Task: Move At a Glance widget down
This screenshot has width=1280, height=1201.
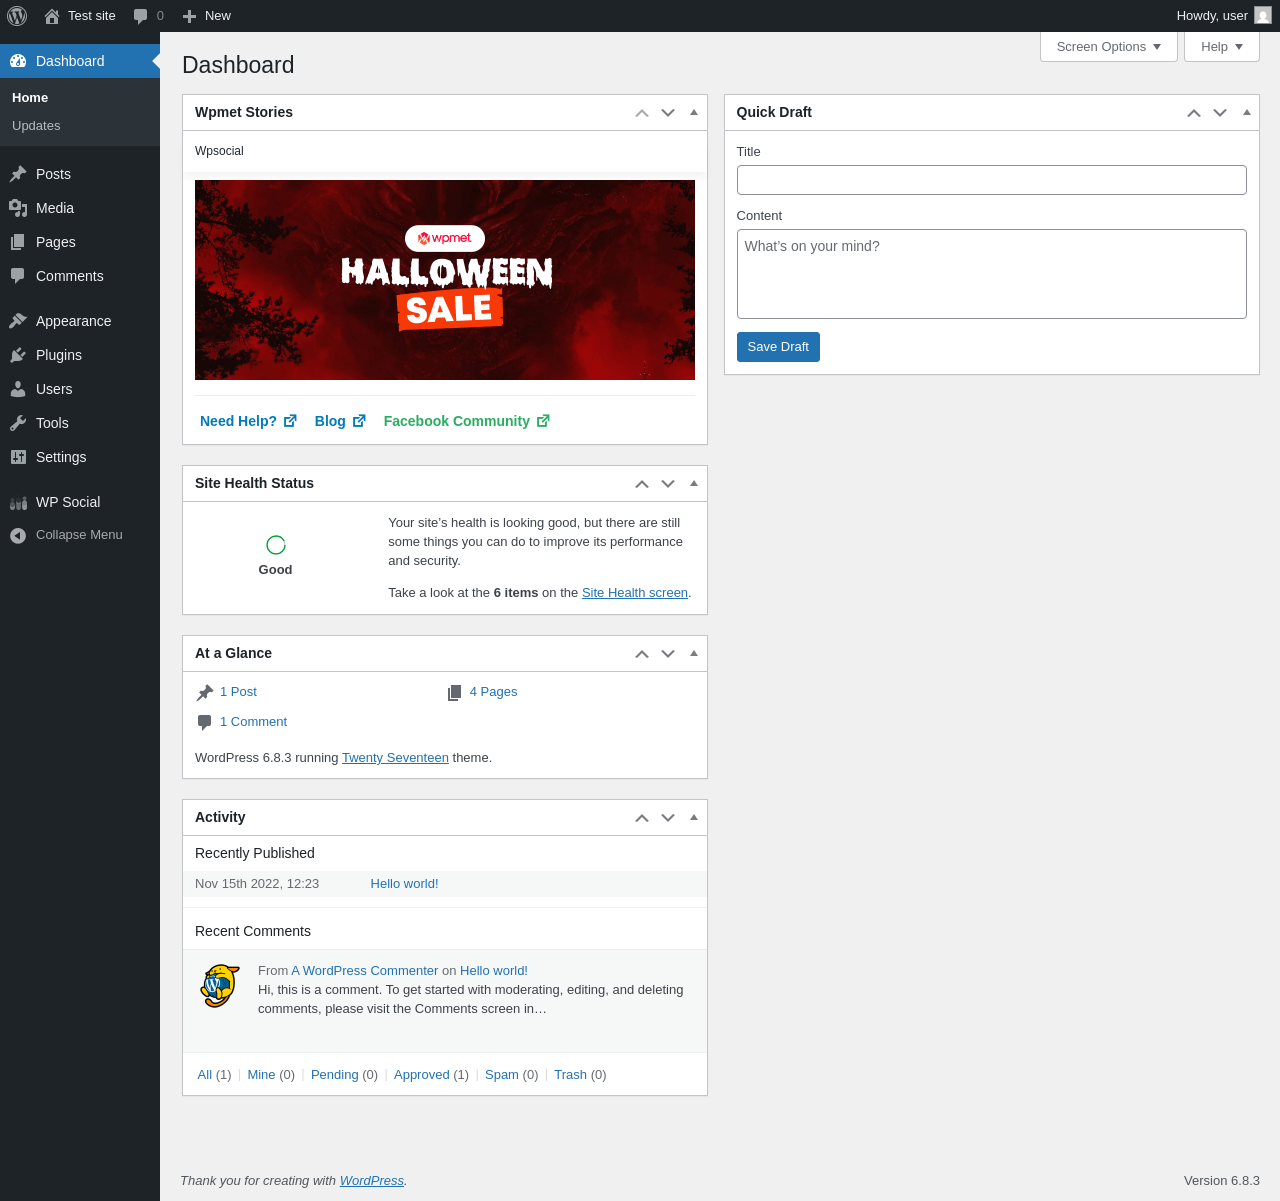Action: click(668, 654)
